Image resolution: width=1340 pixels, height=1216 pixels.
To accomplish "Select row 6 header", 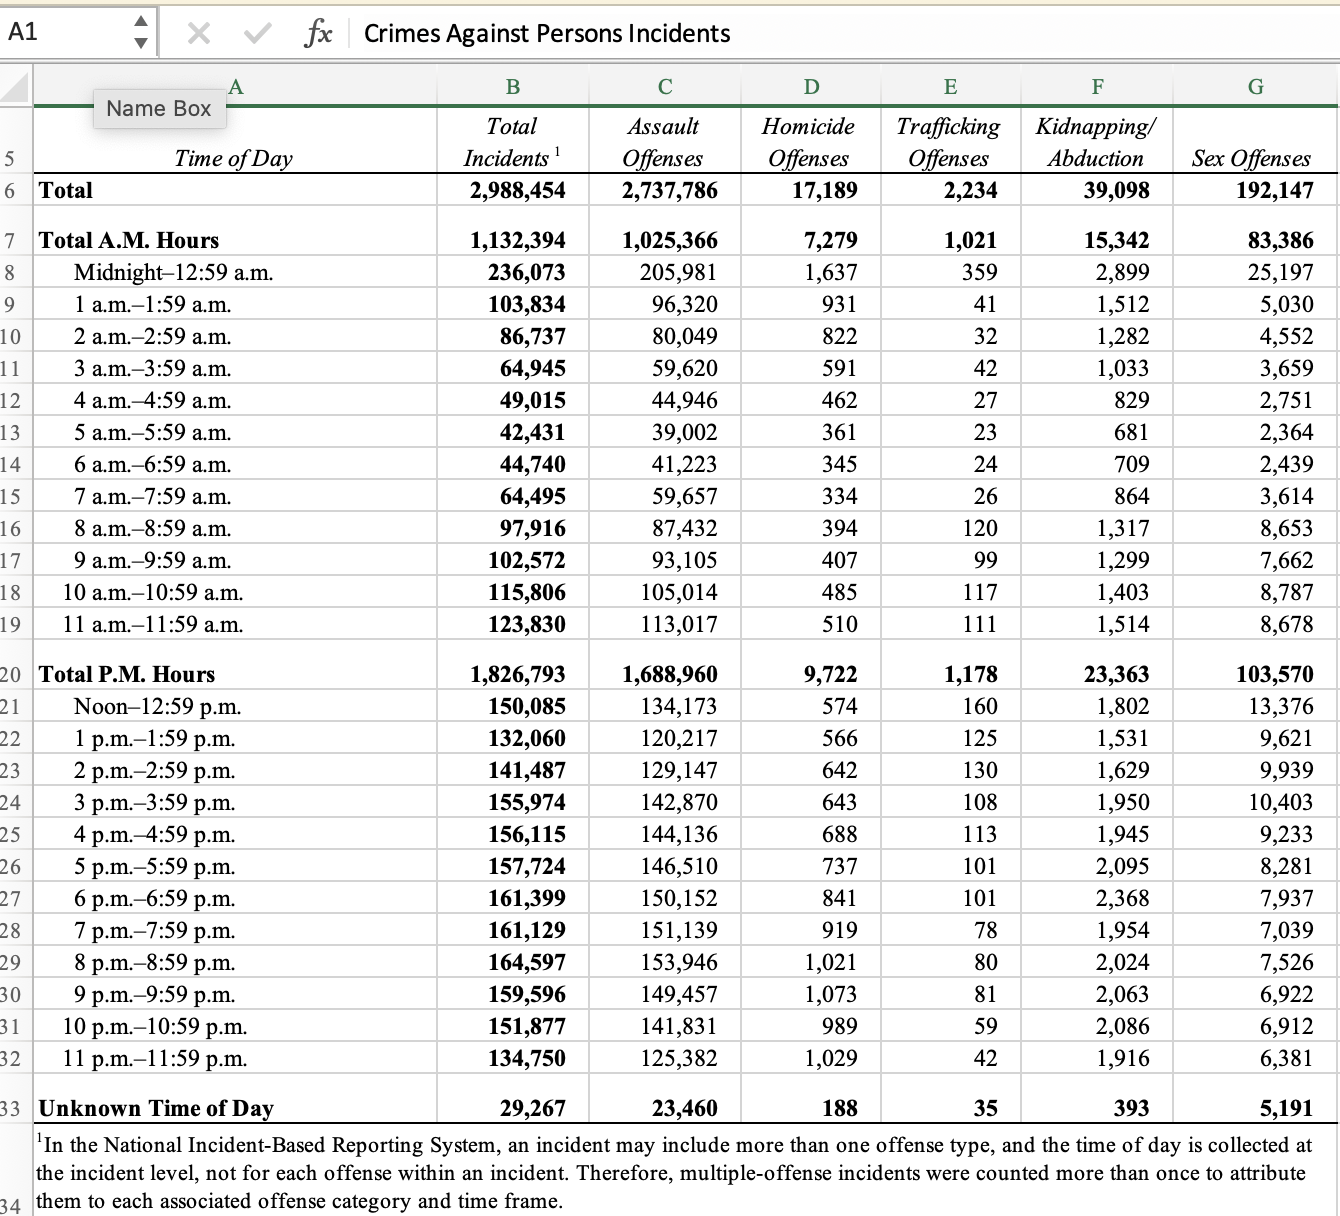I will tap(10, 190).
